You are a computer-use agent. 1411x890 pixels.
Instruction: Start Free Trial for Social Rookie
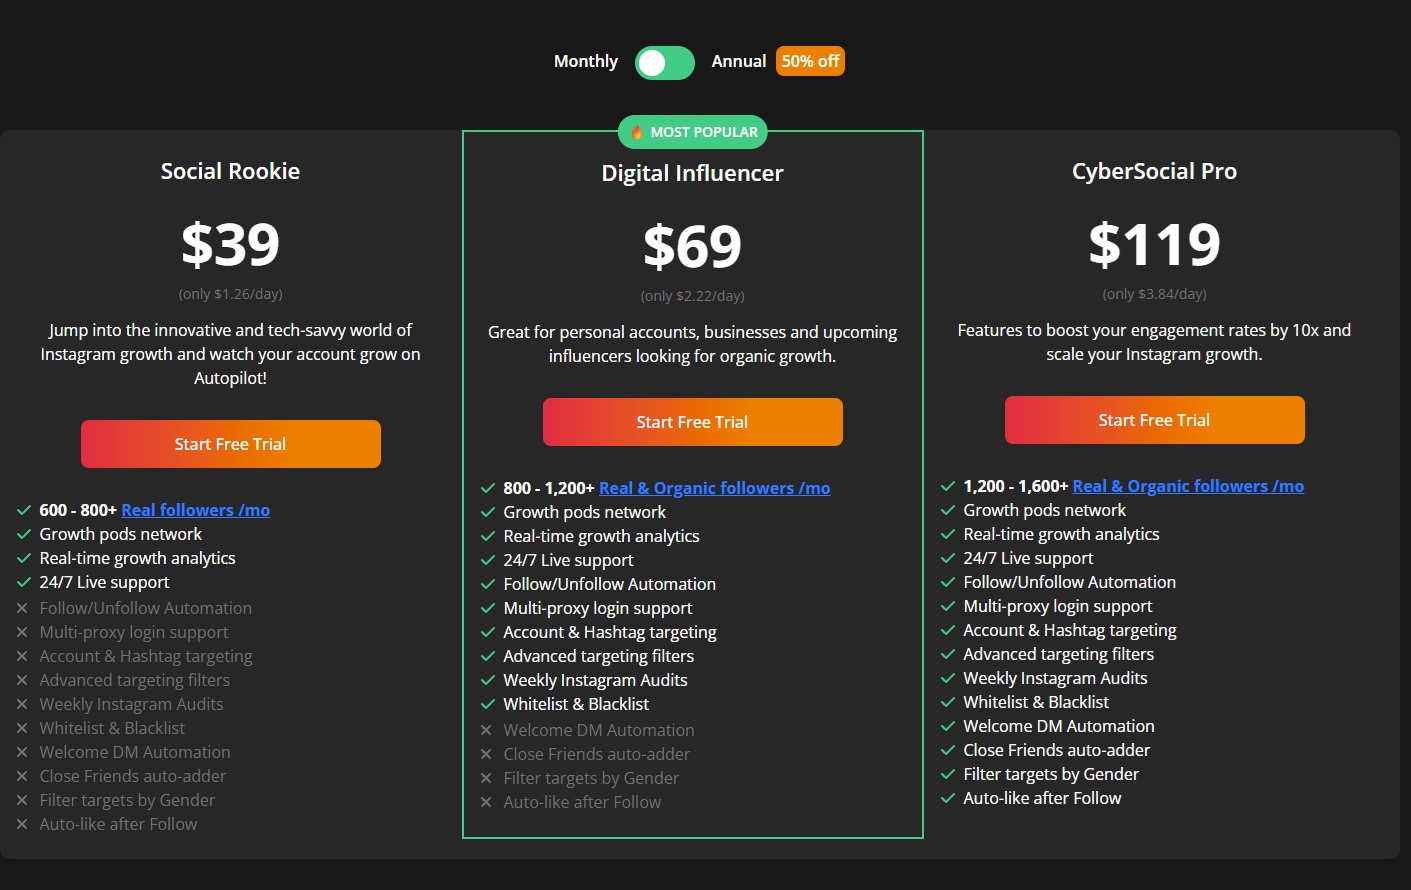click(231, 444)
